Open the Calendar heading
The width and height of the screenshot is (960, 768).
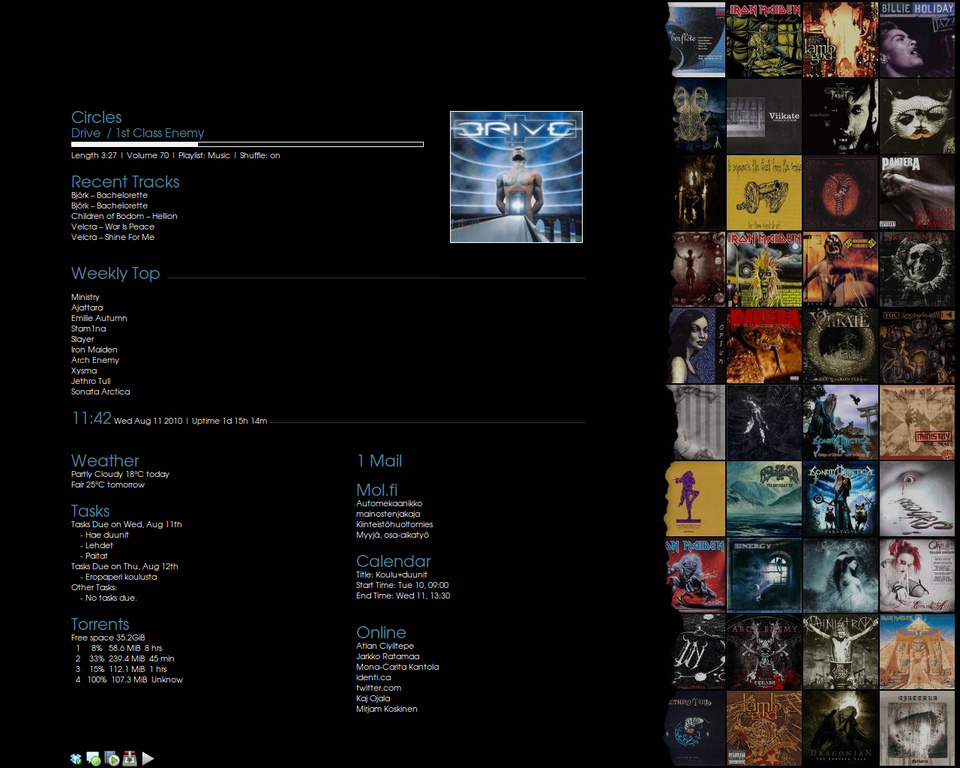click(x=393, y=561)
